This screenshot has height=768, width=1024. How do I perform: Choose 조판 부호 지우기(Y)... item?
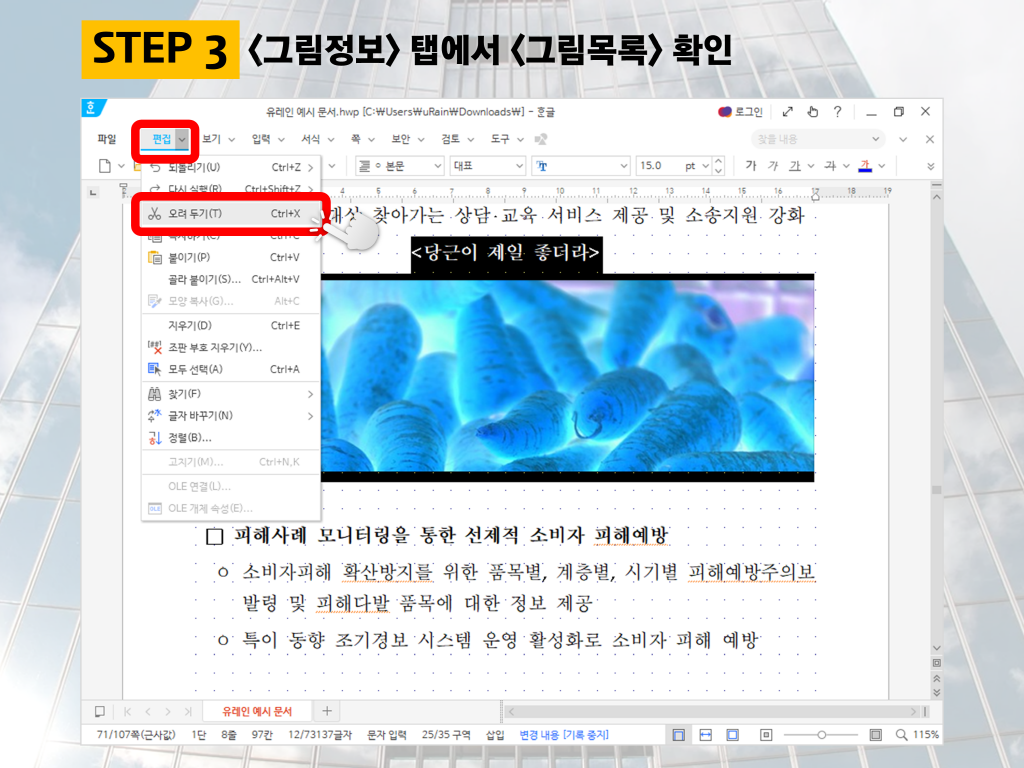pyautogui.click(x=231, y=347)
